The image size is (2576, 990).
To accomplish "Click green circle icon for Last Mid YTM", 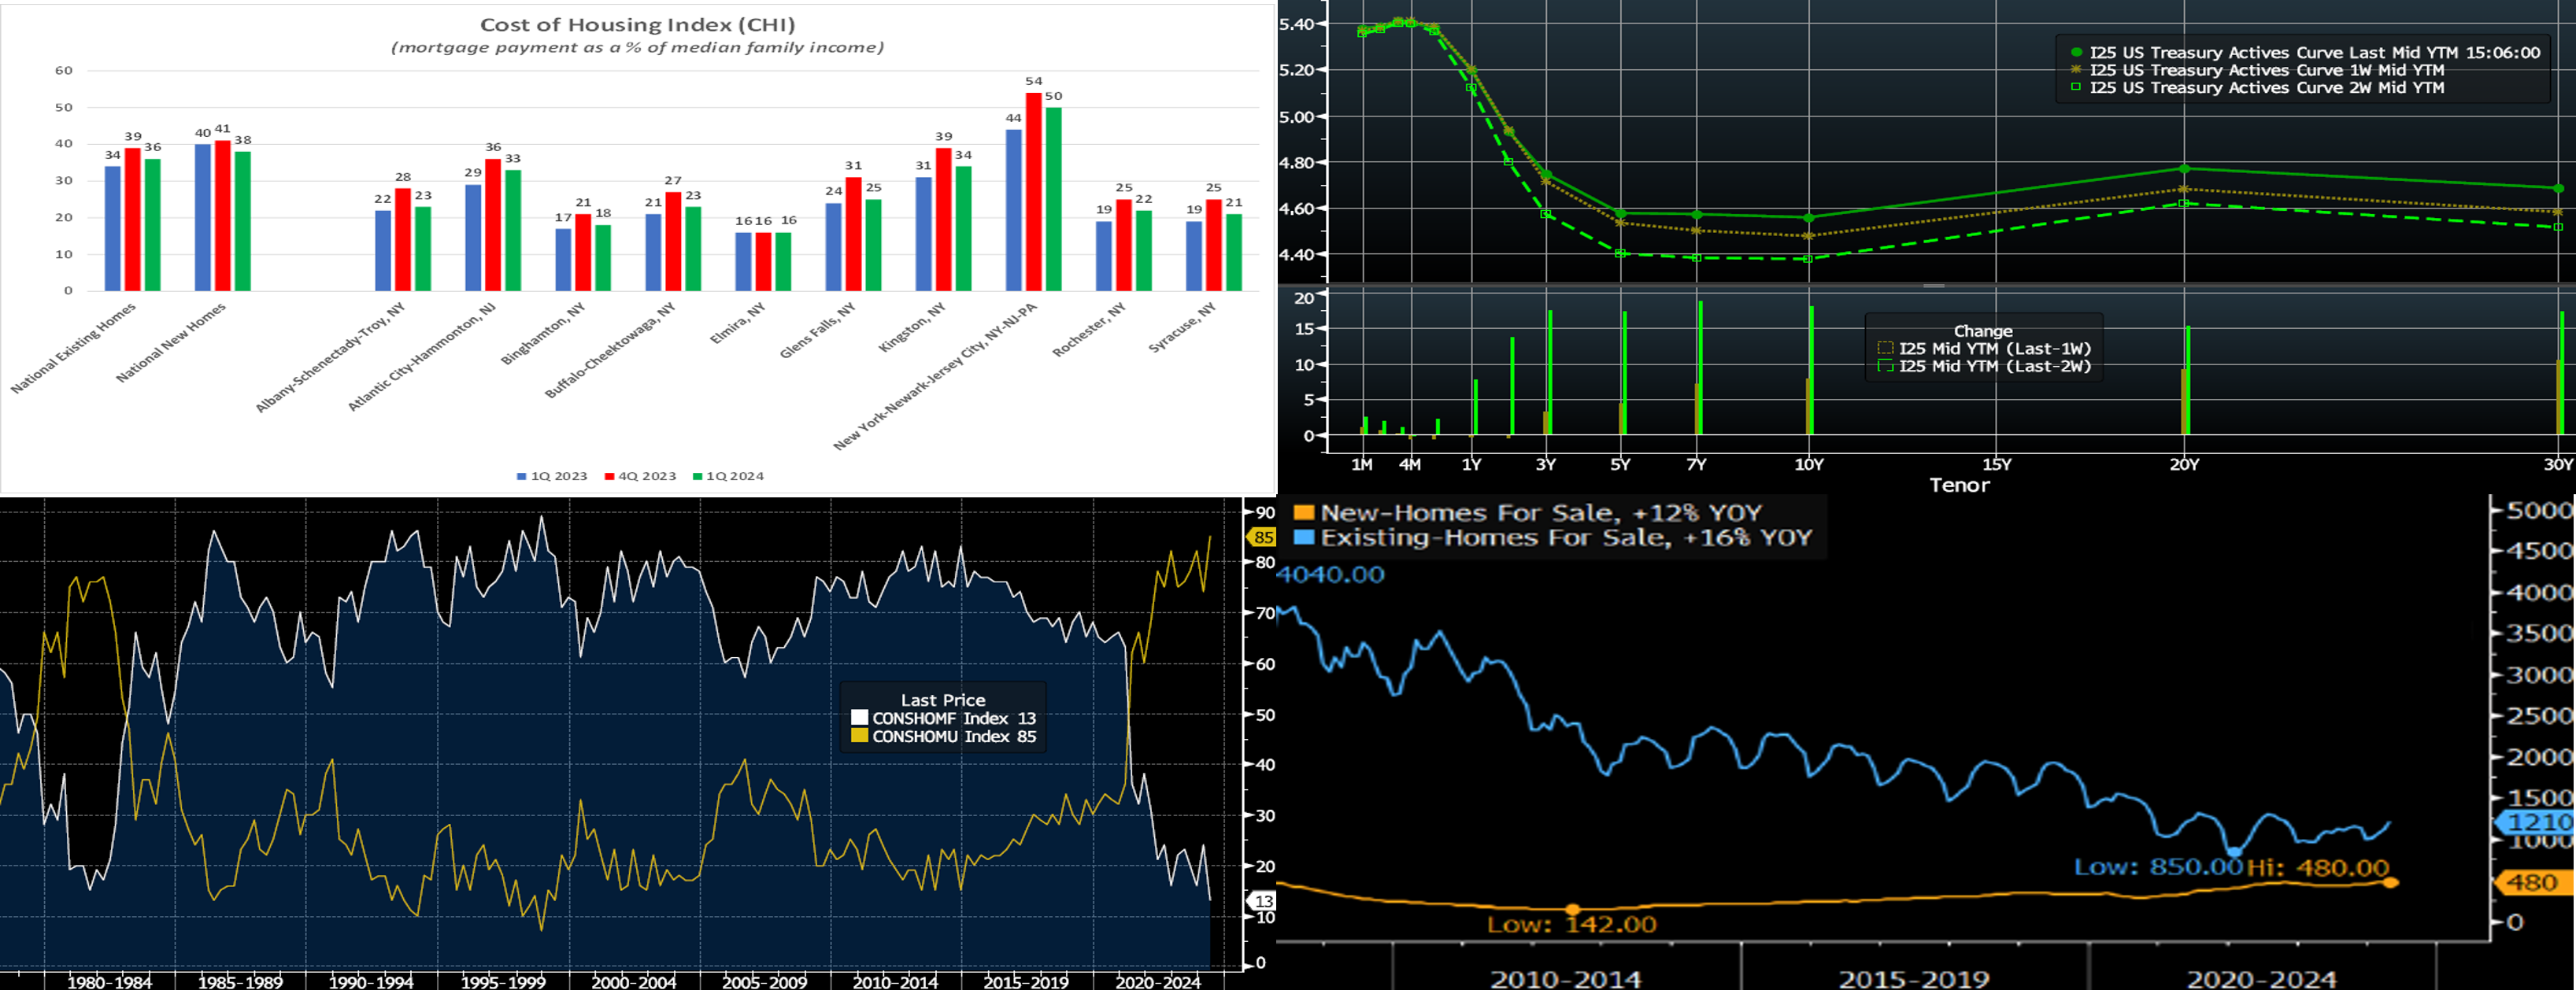I will point(2076,52).
